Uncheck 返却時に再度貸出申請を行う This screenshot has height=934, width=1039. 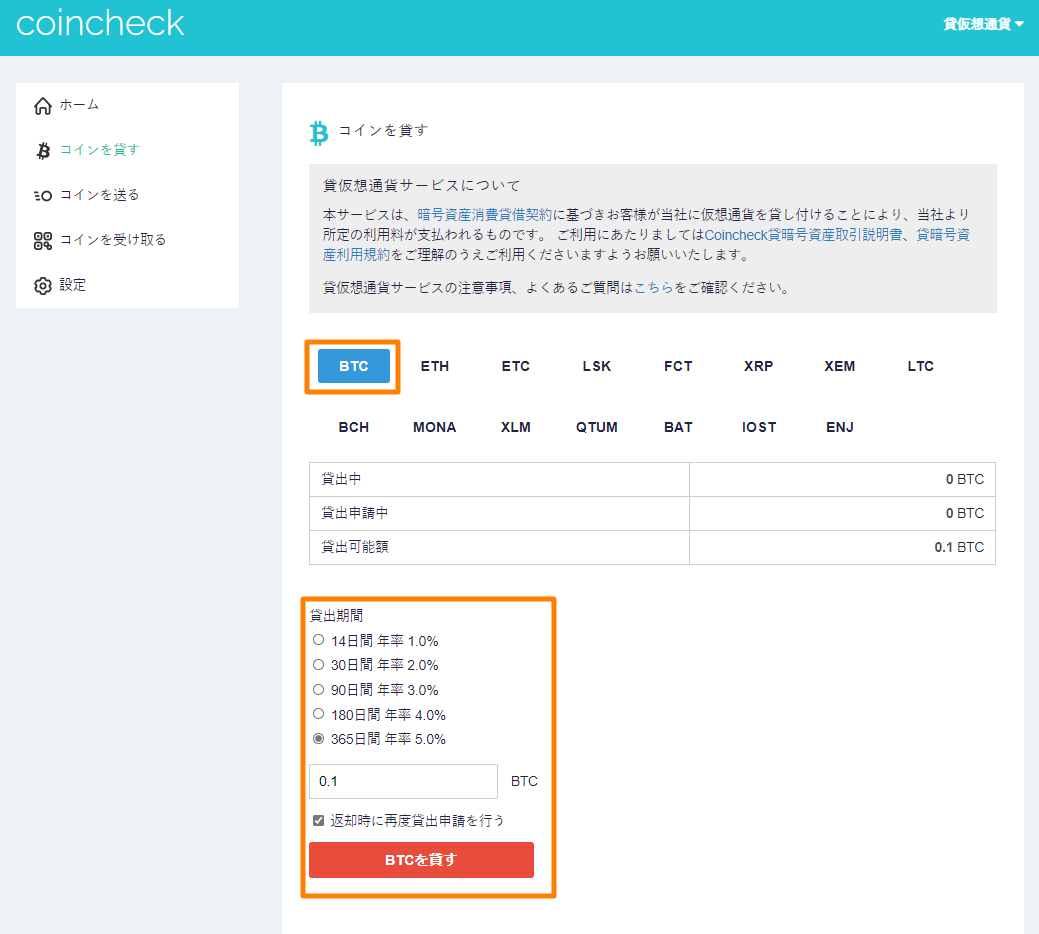[317, 818]
